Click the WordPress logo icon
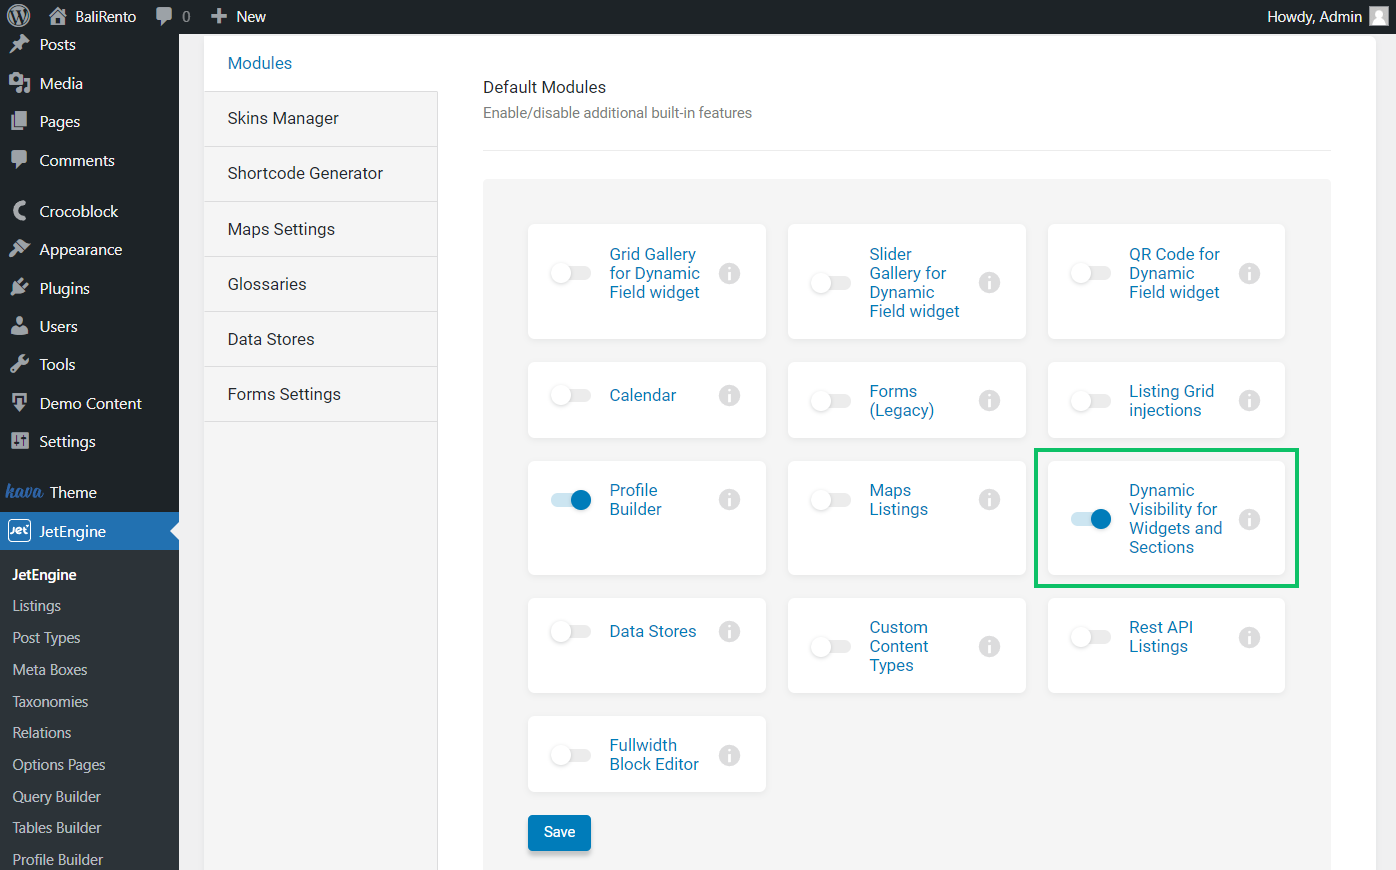The width and height of the screenshot is (1396, 870). (x=19, y=16)
